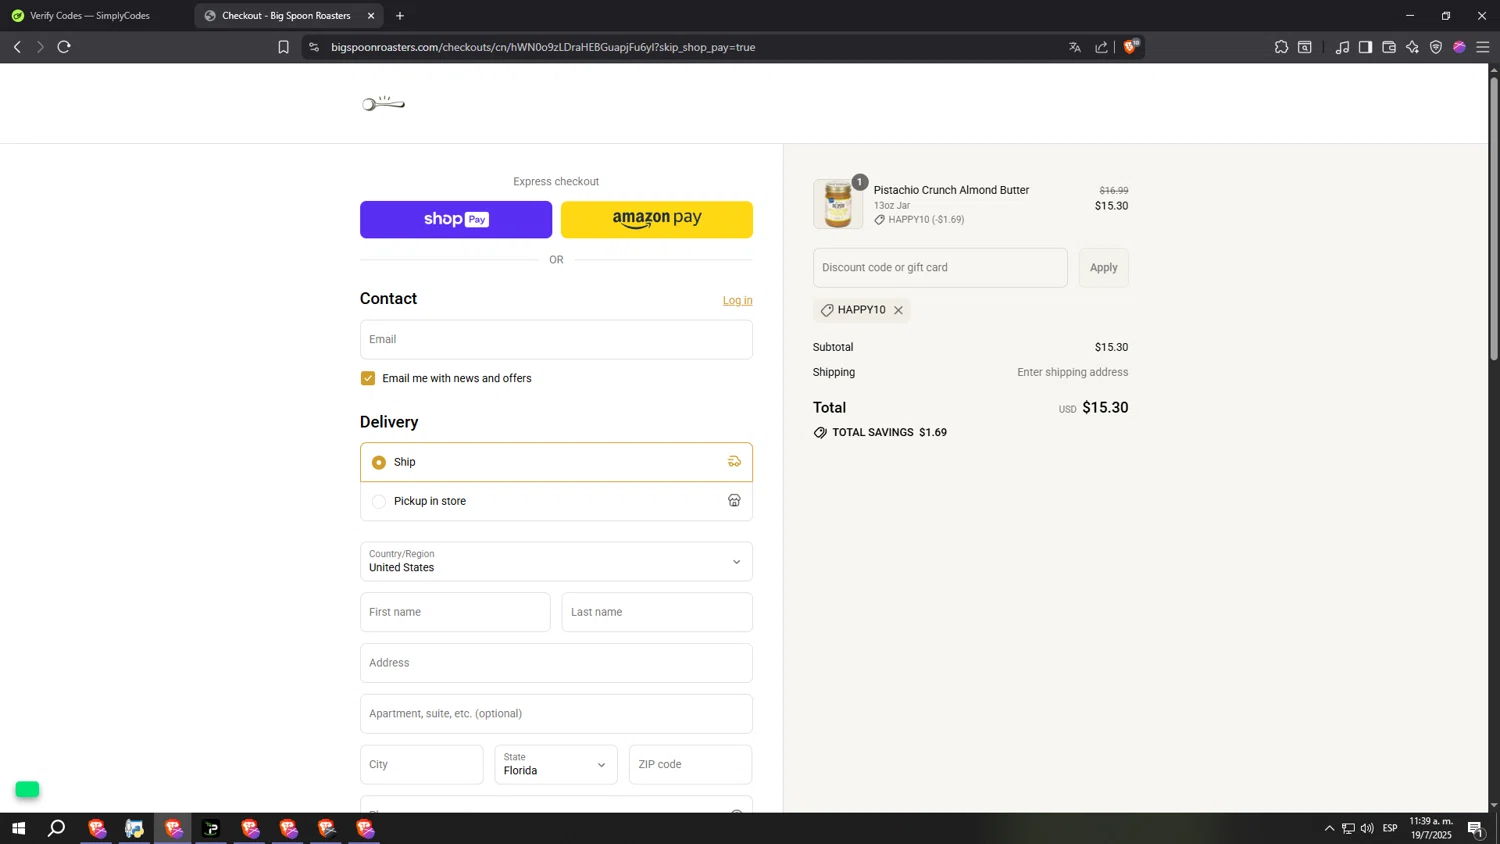
Task: Open Windows taskbar search
Action: [57, 828]
